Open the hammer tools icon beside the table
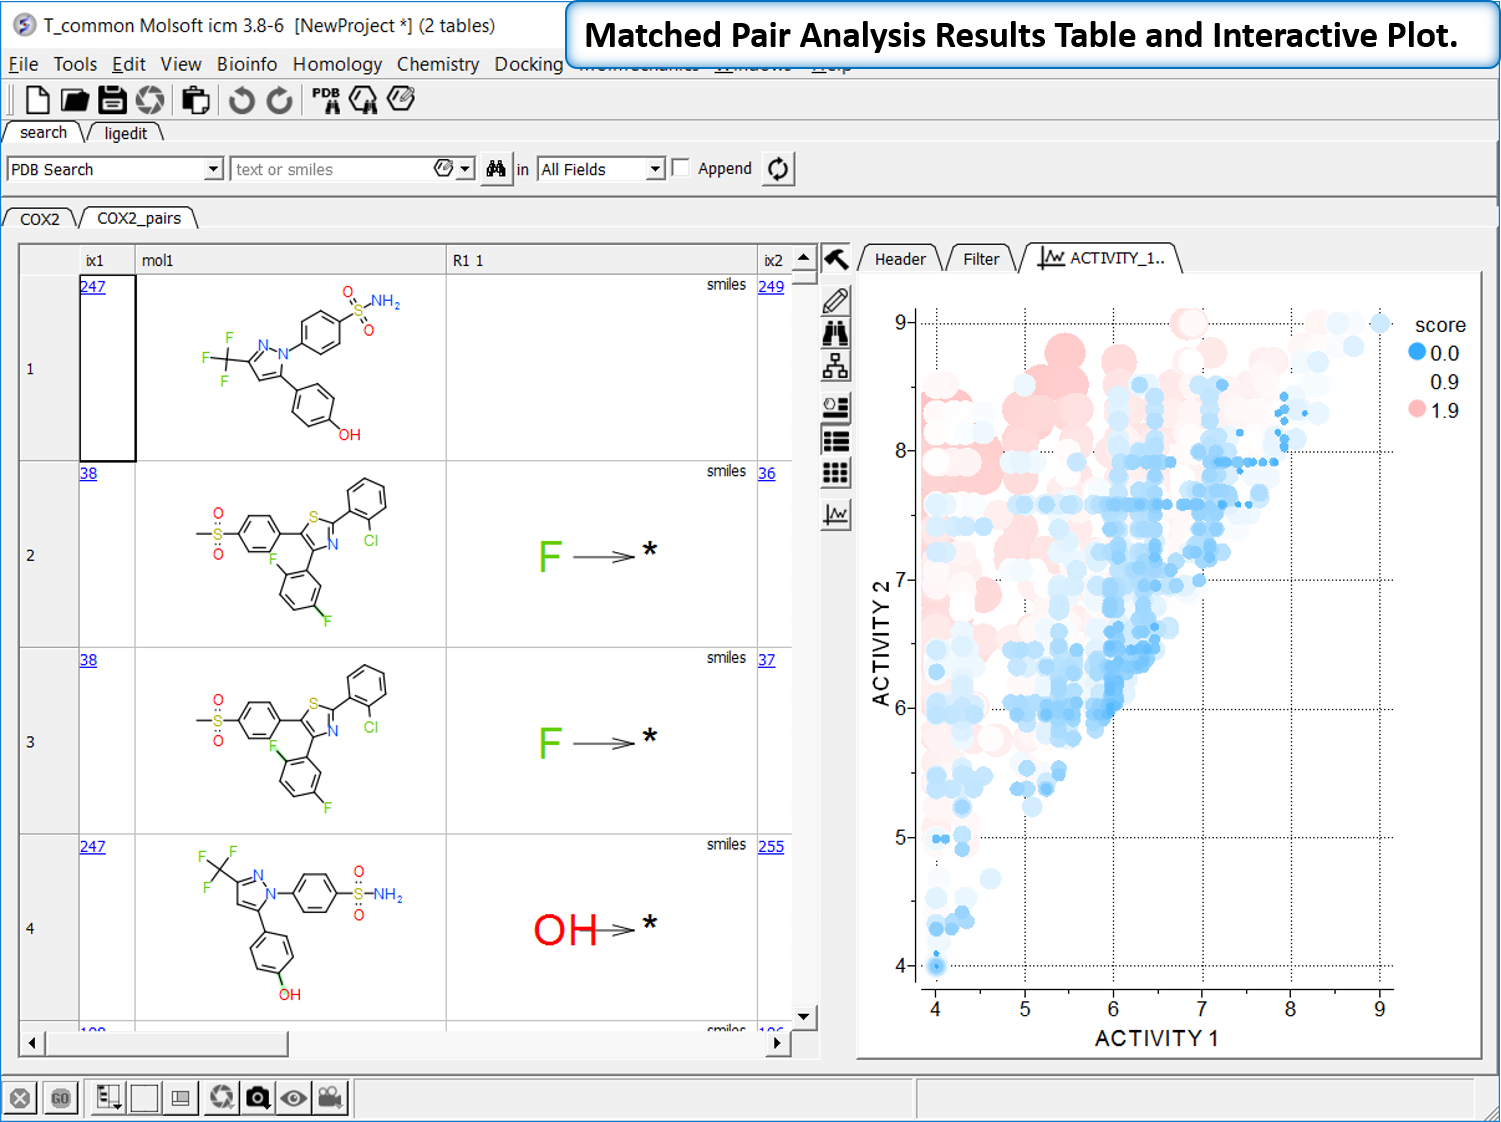The image size is (1501, 1122). click(836, 259)
